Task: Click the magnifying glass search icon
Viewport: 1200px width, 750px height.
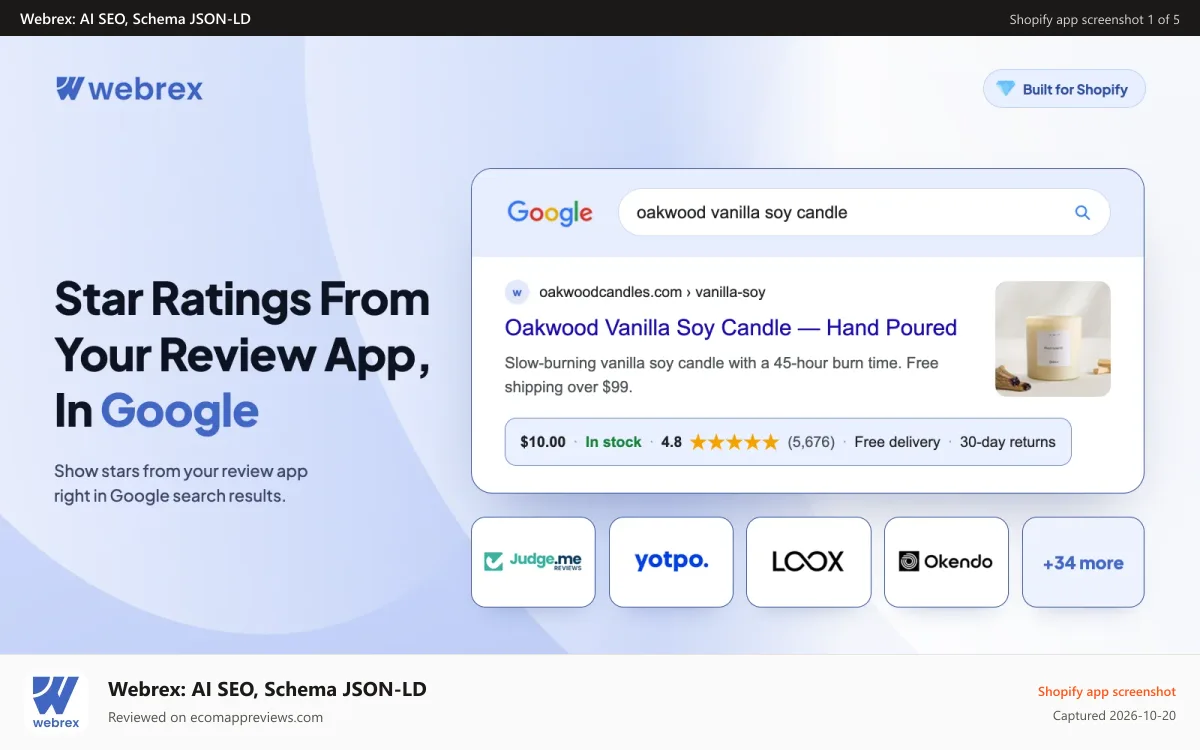Action: [1082, 212]
